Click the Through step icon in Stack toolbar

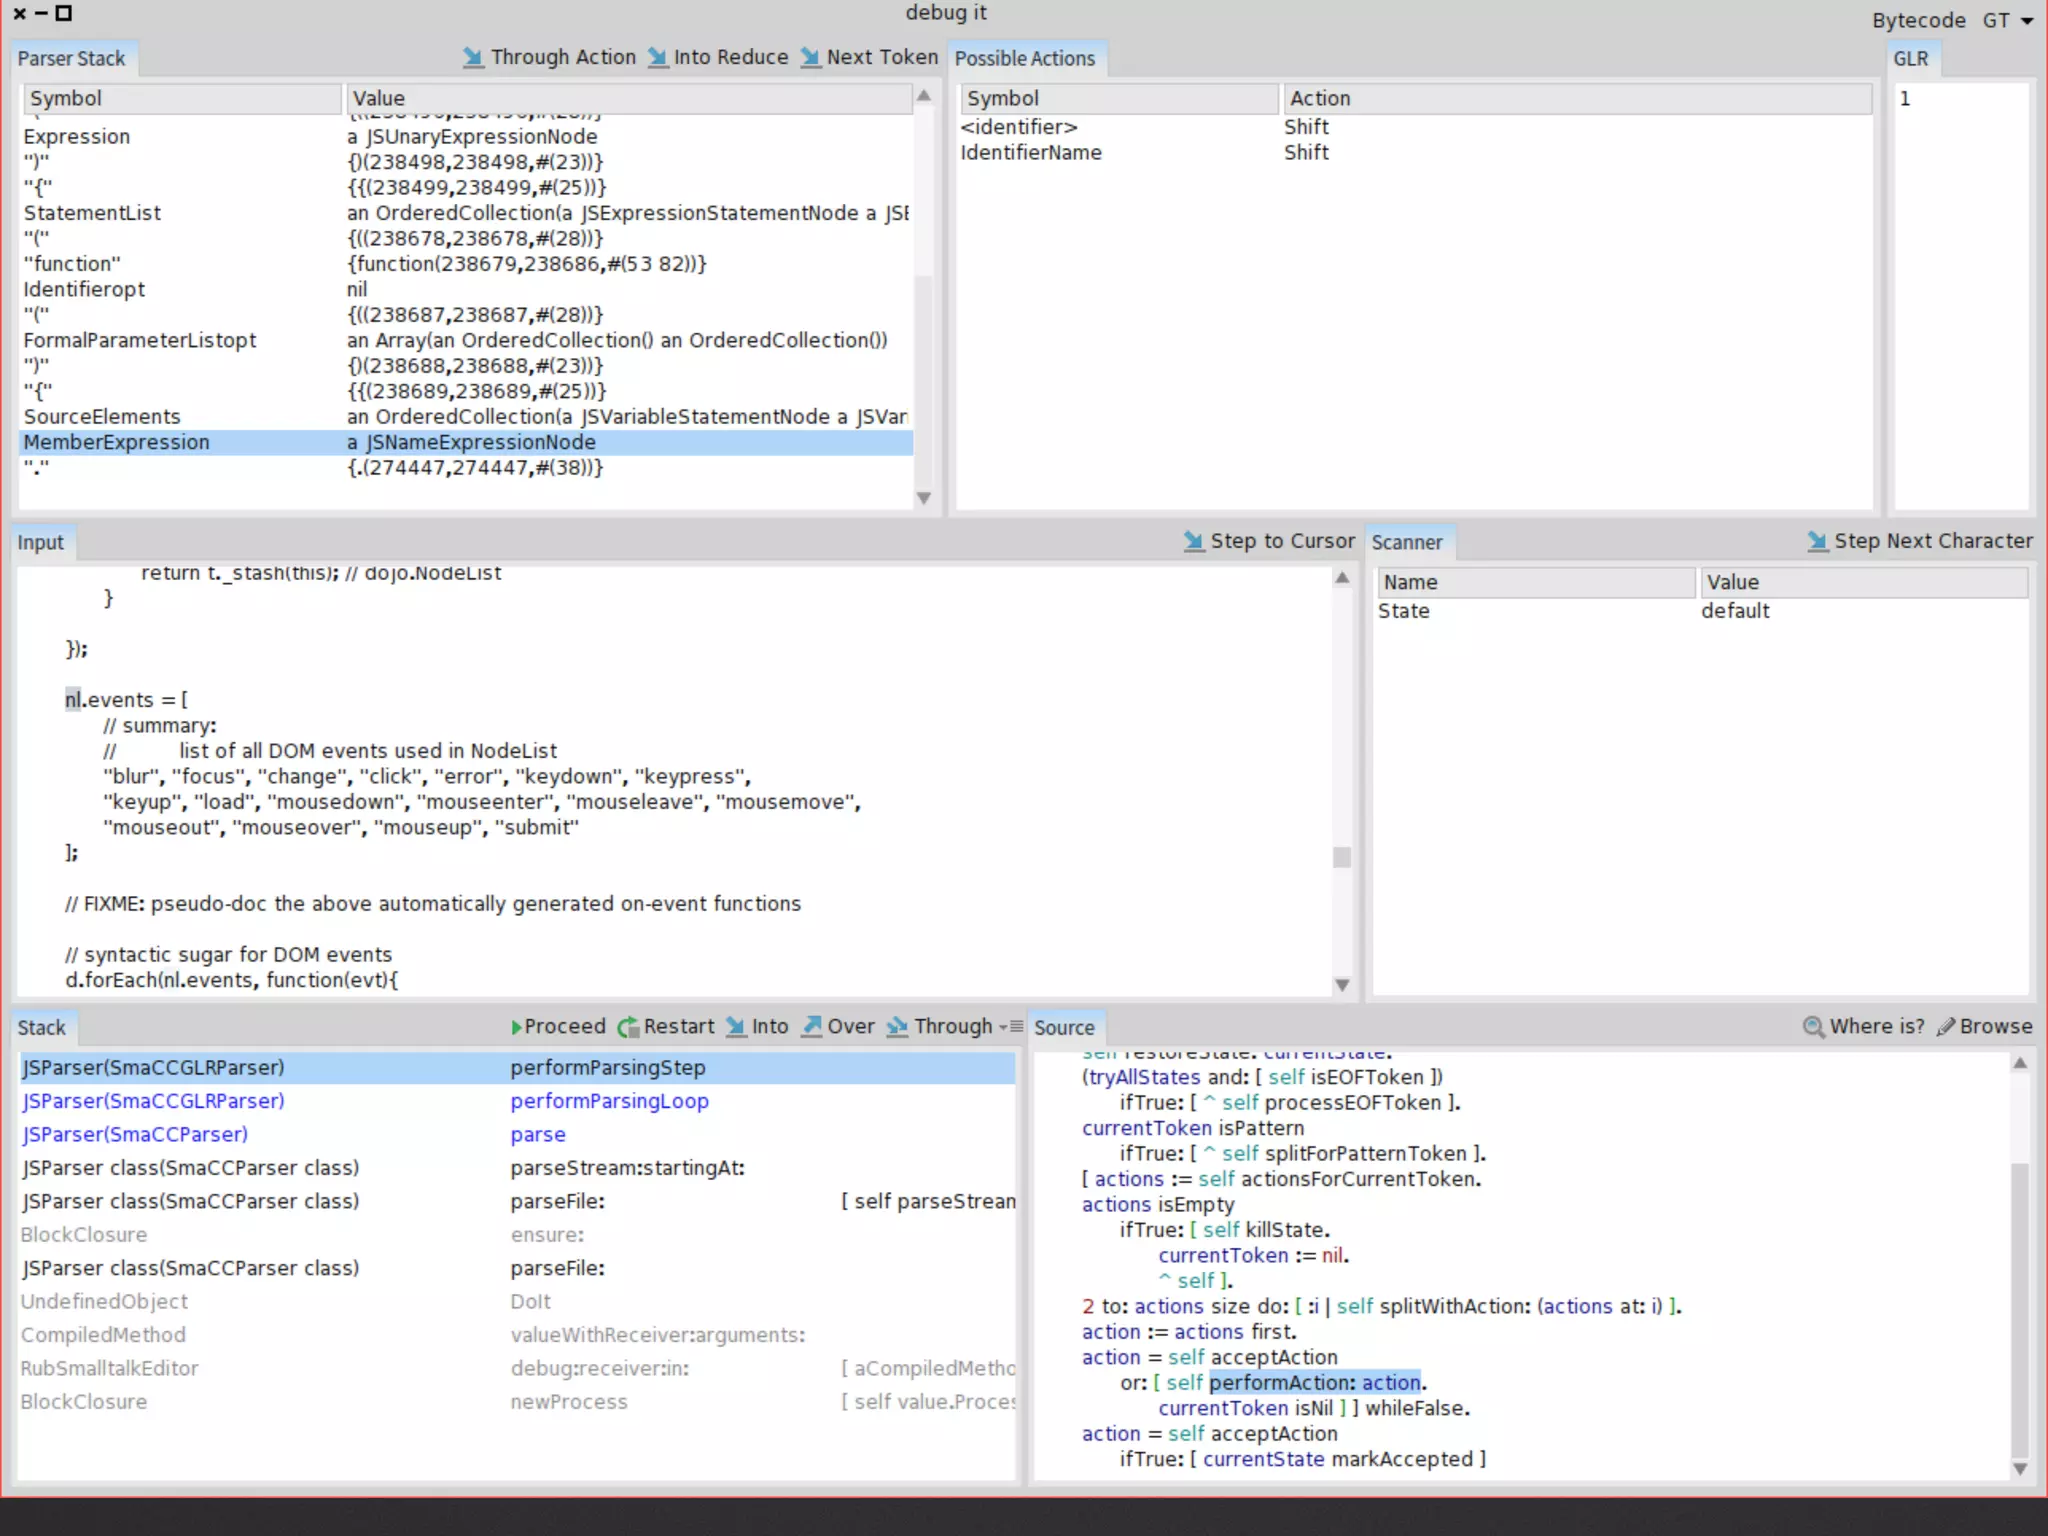point(898,1027)
